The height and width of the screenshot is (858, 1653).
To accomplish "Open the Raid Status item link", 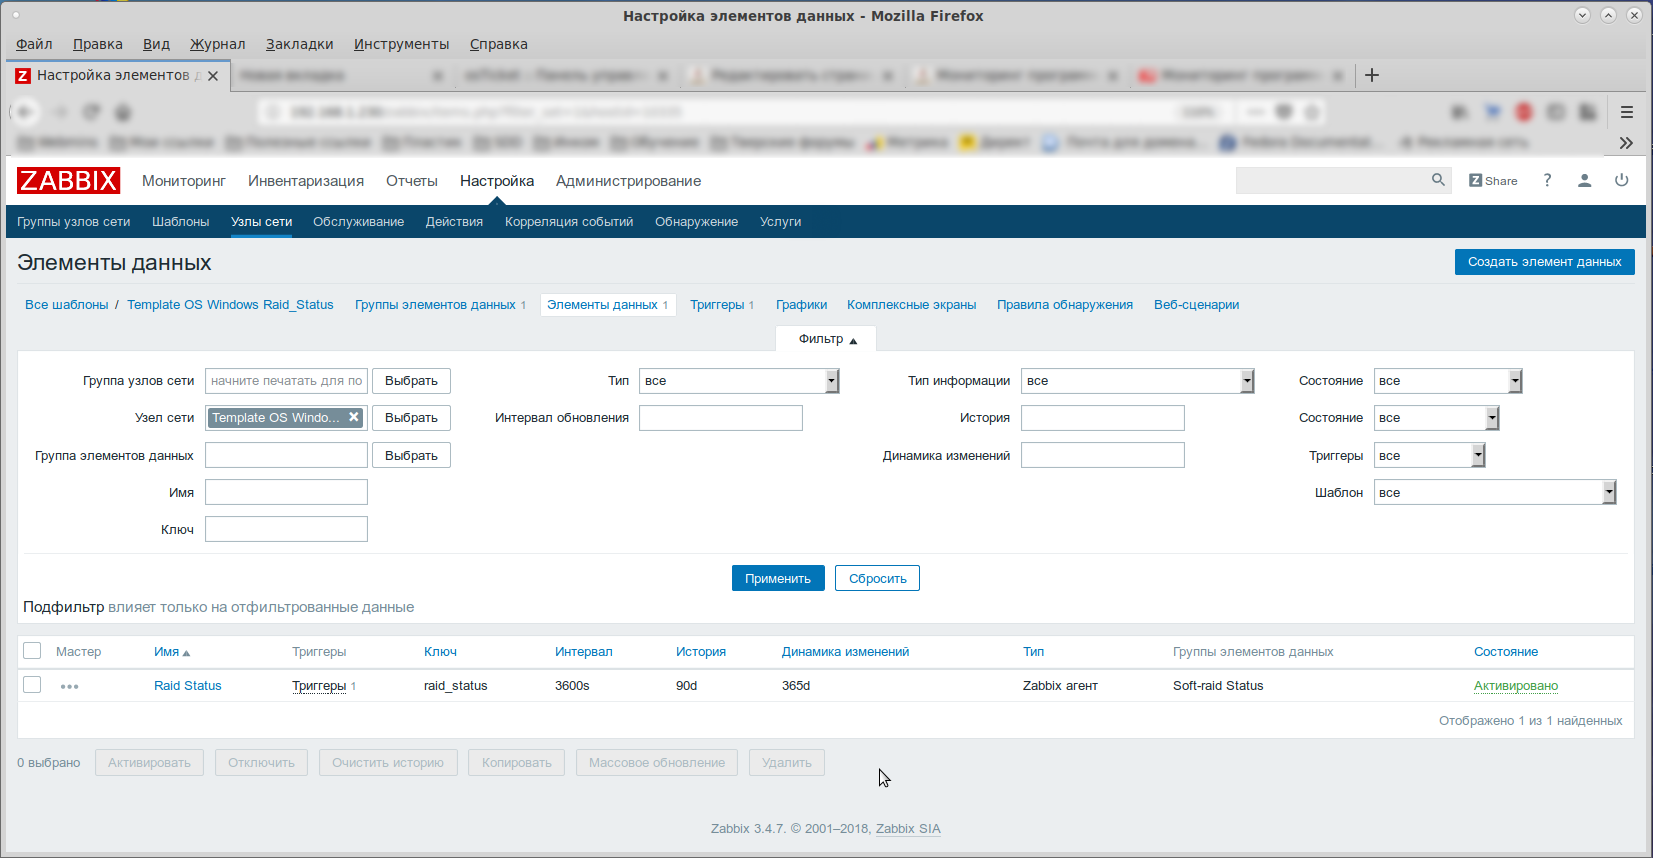I will tap(188, 686).
